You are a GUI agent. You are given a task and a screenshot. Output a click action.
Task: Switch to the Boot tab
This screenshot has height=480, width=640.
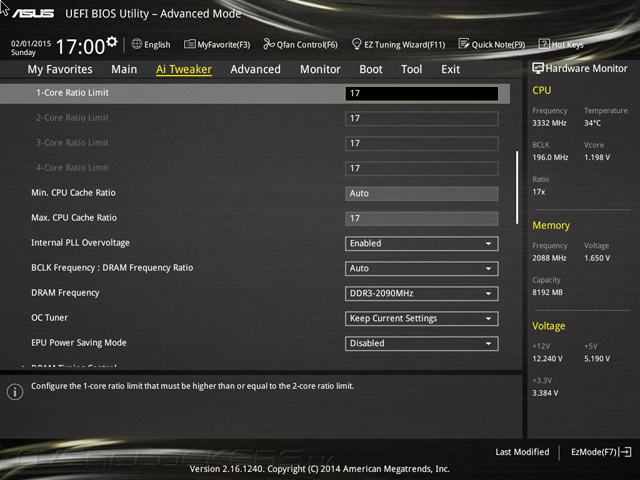click(x=371, y=69)
